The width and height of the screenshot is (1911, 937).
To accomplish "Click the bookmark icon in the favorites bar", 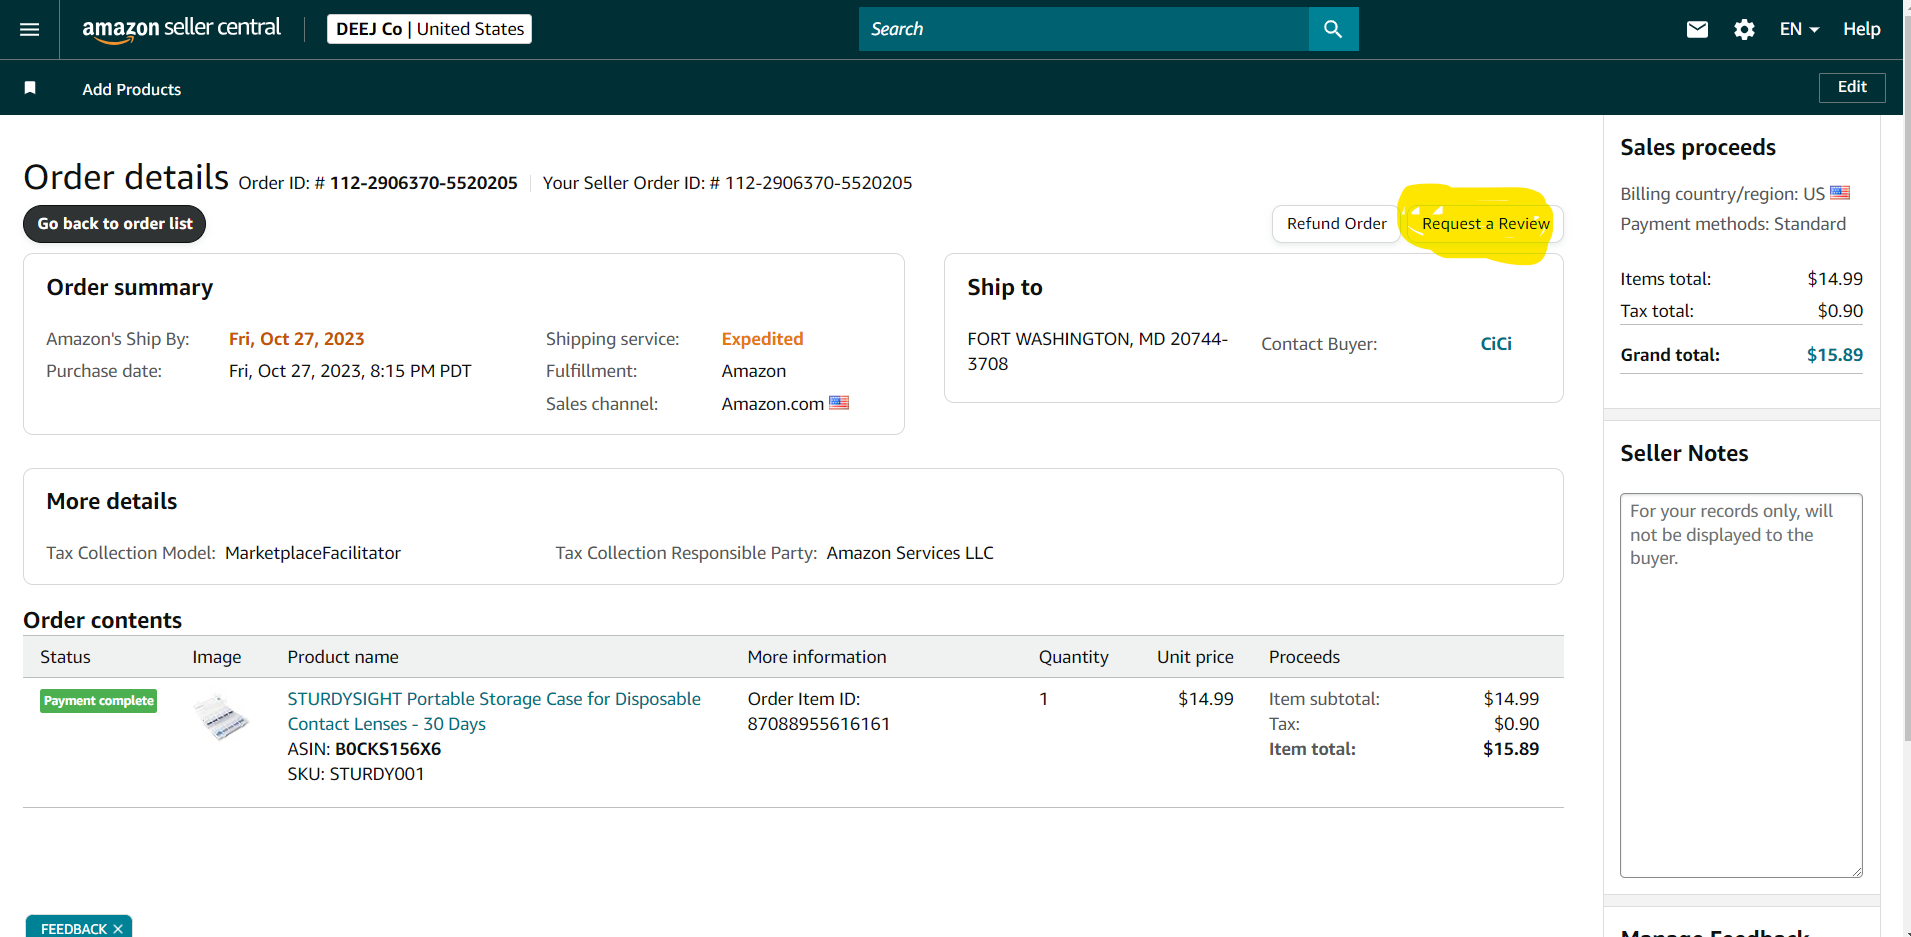I will coord(30,88).
